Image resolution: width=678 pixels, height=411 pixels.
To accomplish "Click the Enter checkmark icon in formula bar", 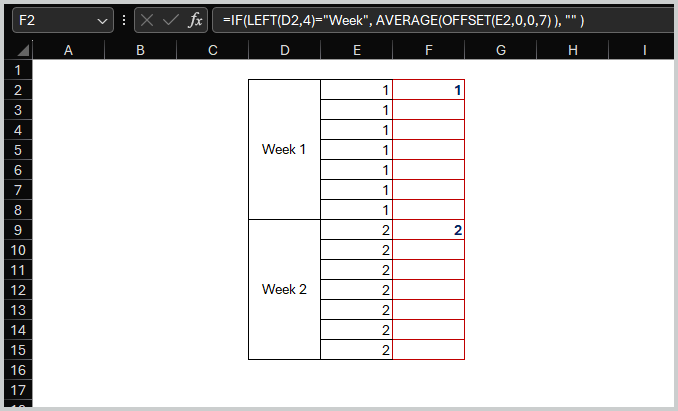I will pos(171,20).
